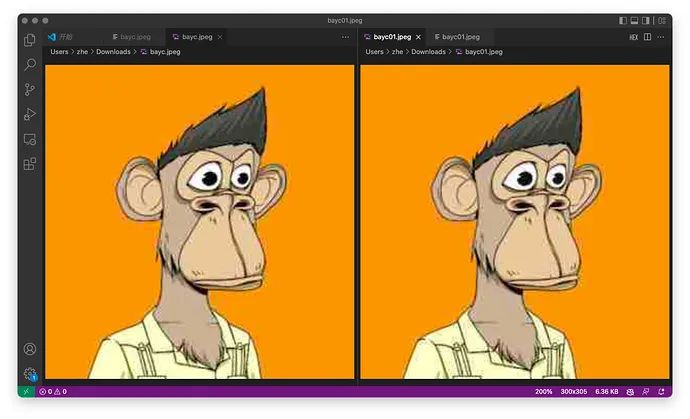The width and height of the screenshot is (690, 419).
Task: Click the left bayc.jpeg ape image preview
Action: [200, 222]
